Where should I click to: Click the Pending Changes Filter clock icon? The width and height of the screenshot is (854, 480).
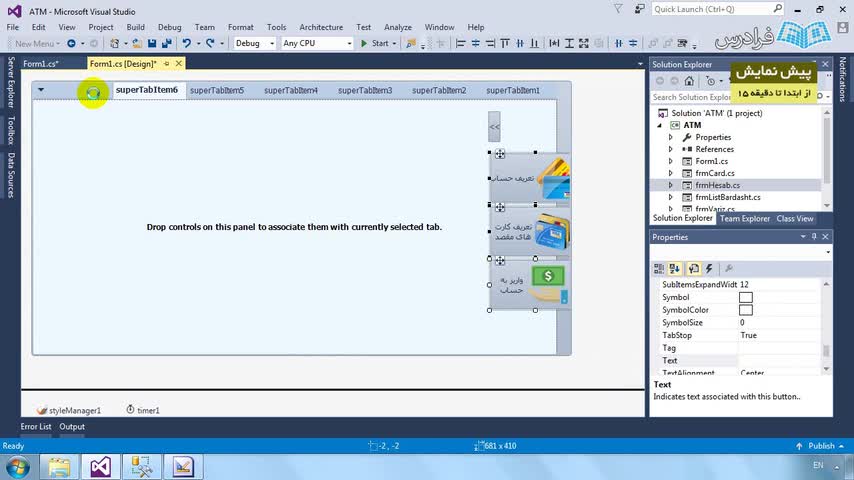coord(710,81)
